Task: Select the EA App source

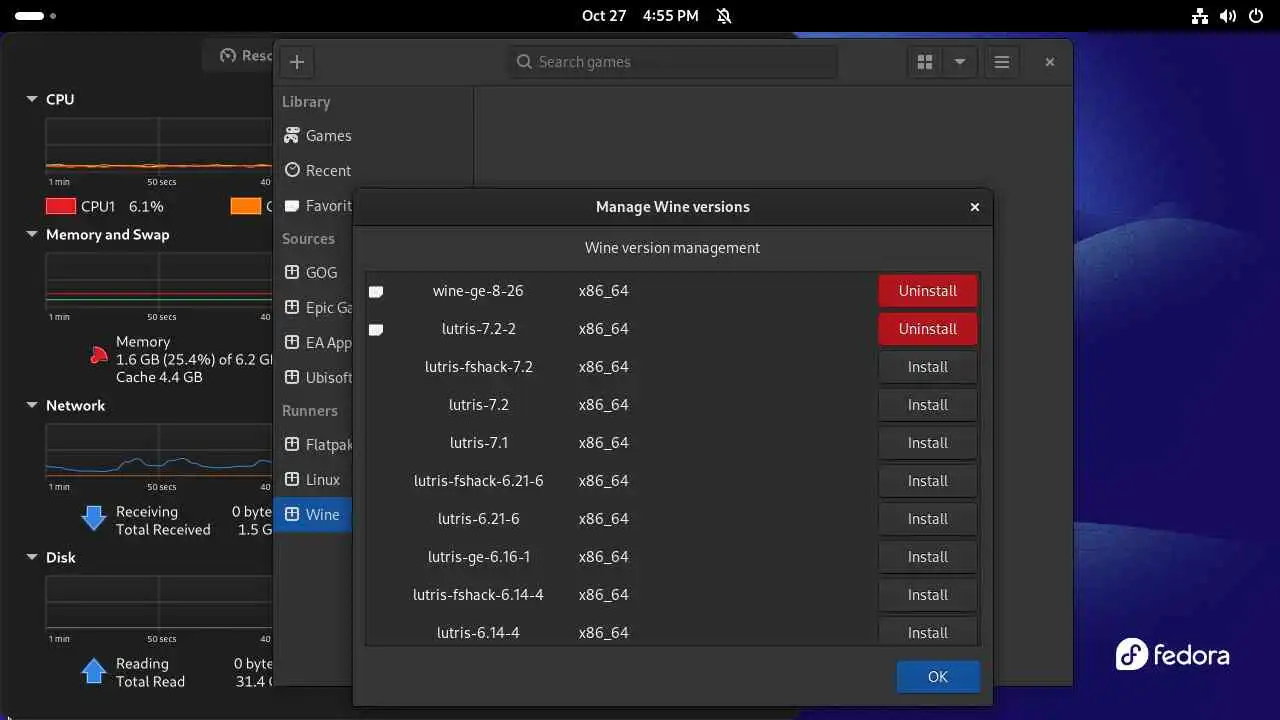Action: pyautogui.click(x=314, y=343)
